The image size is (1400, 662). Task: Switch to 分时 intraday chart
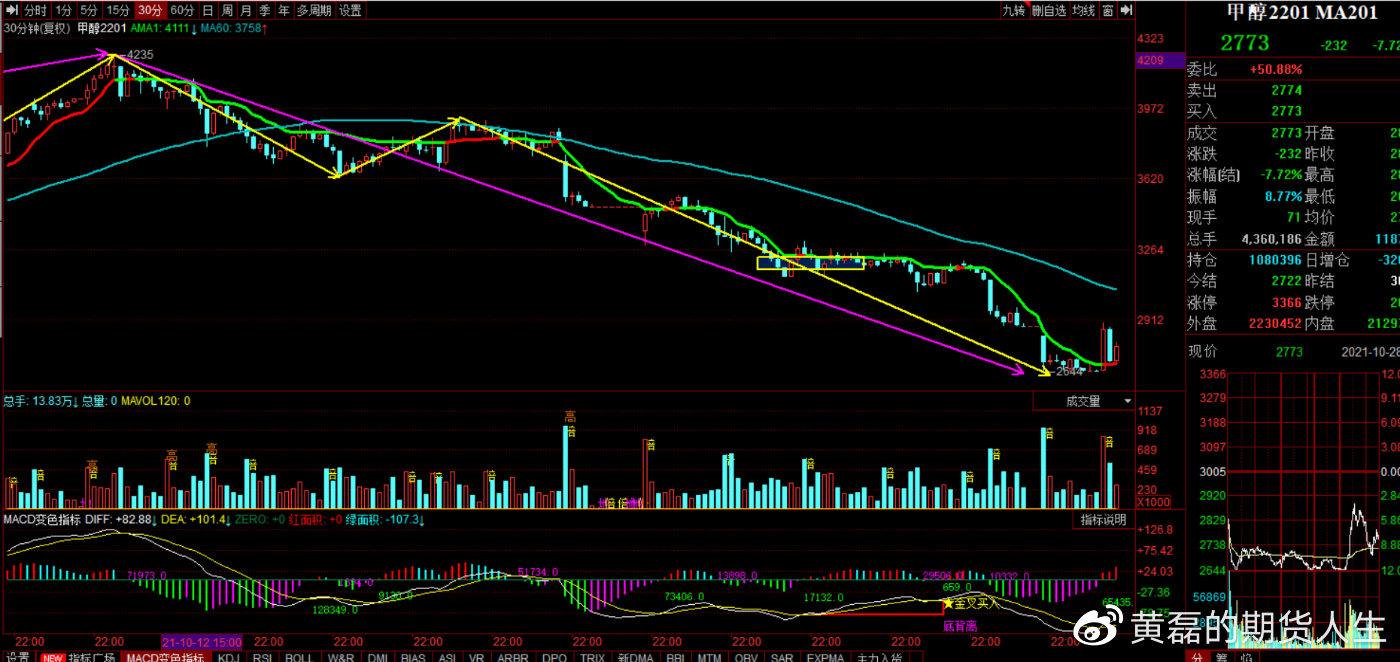tap(36, 10)
